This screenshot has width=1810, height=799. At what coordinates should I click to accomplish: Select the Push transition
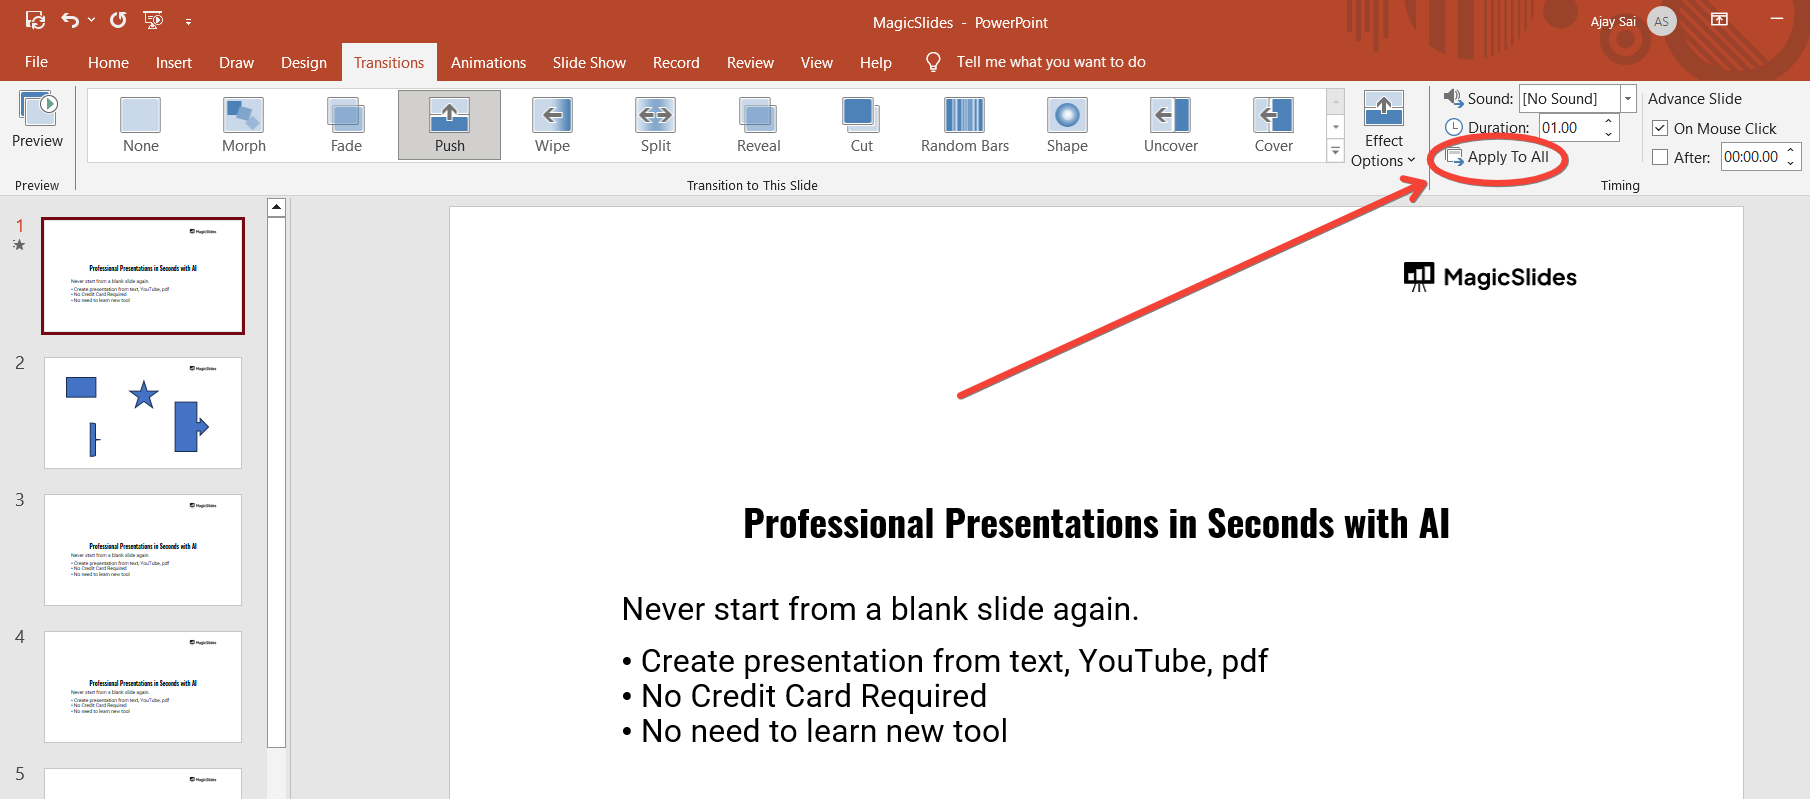tap(449, 125)
